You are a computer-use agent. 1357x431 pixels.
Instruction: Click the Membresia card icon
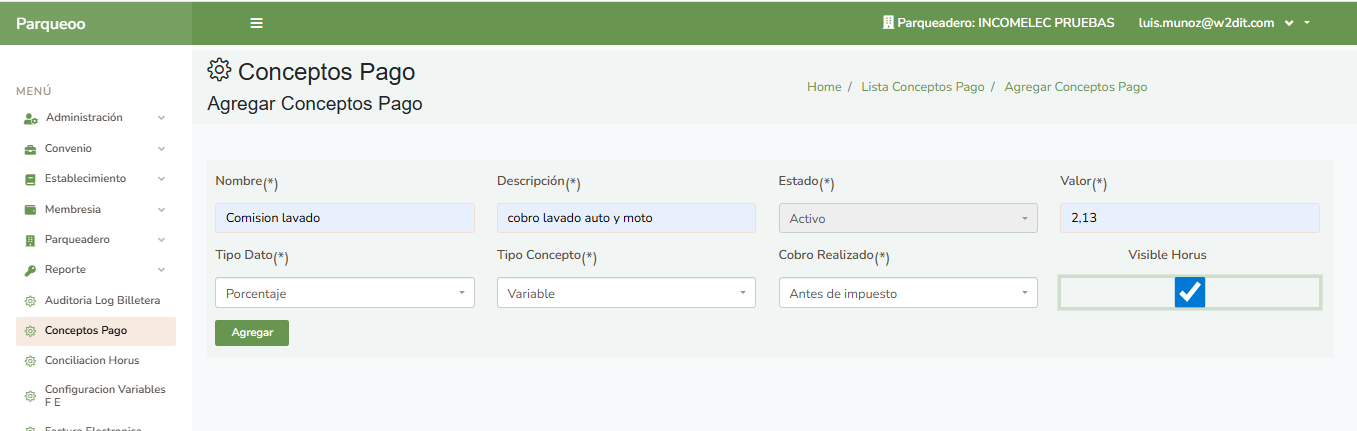point(30,210)
